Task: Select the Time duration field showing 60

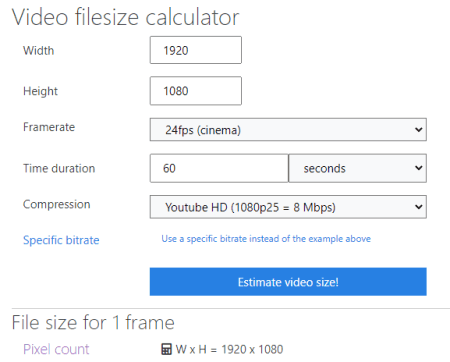Action: [x=219, y=168]
